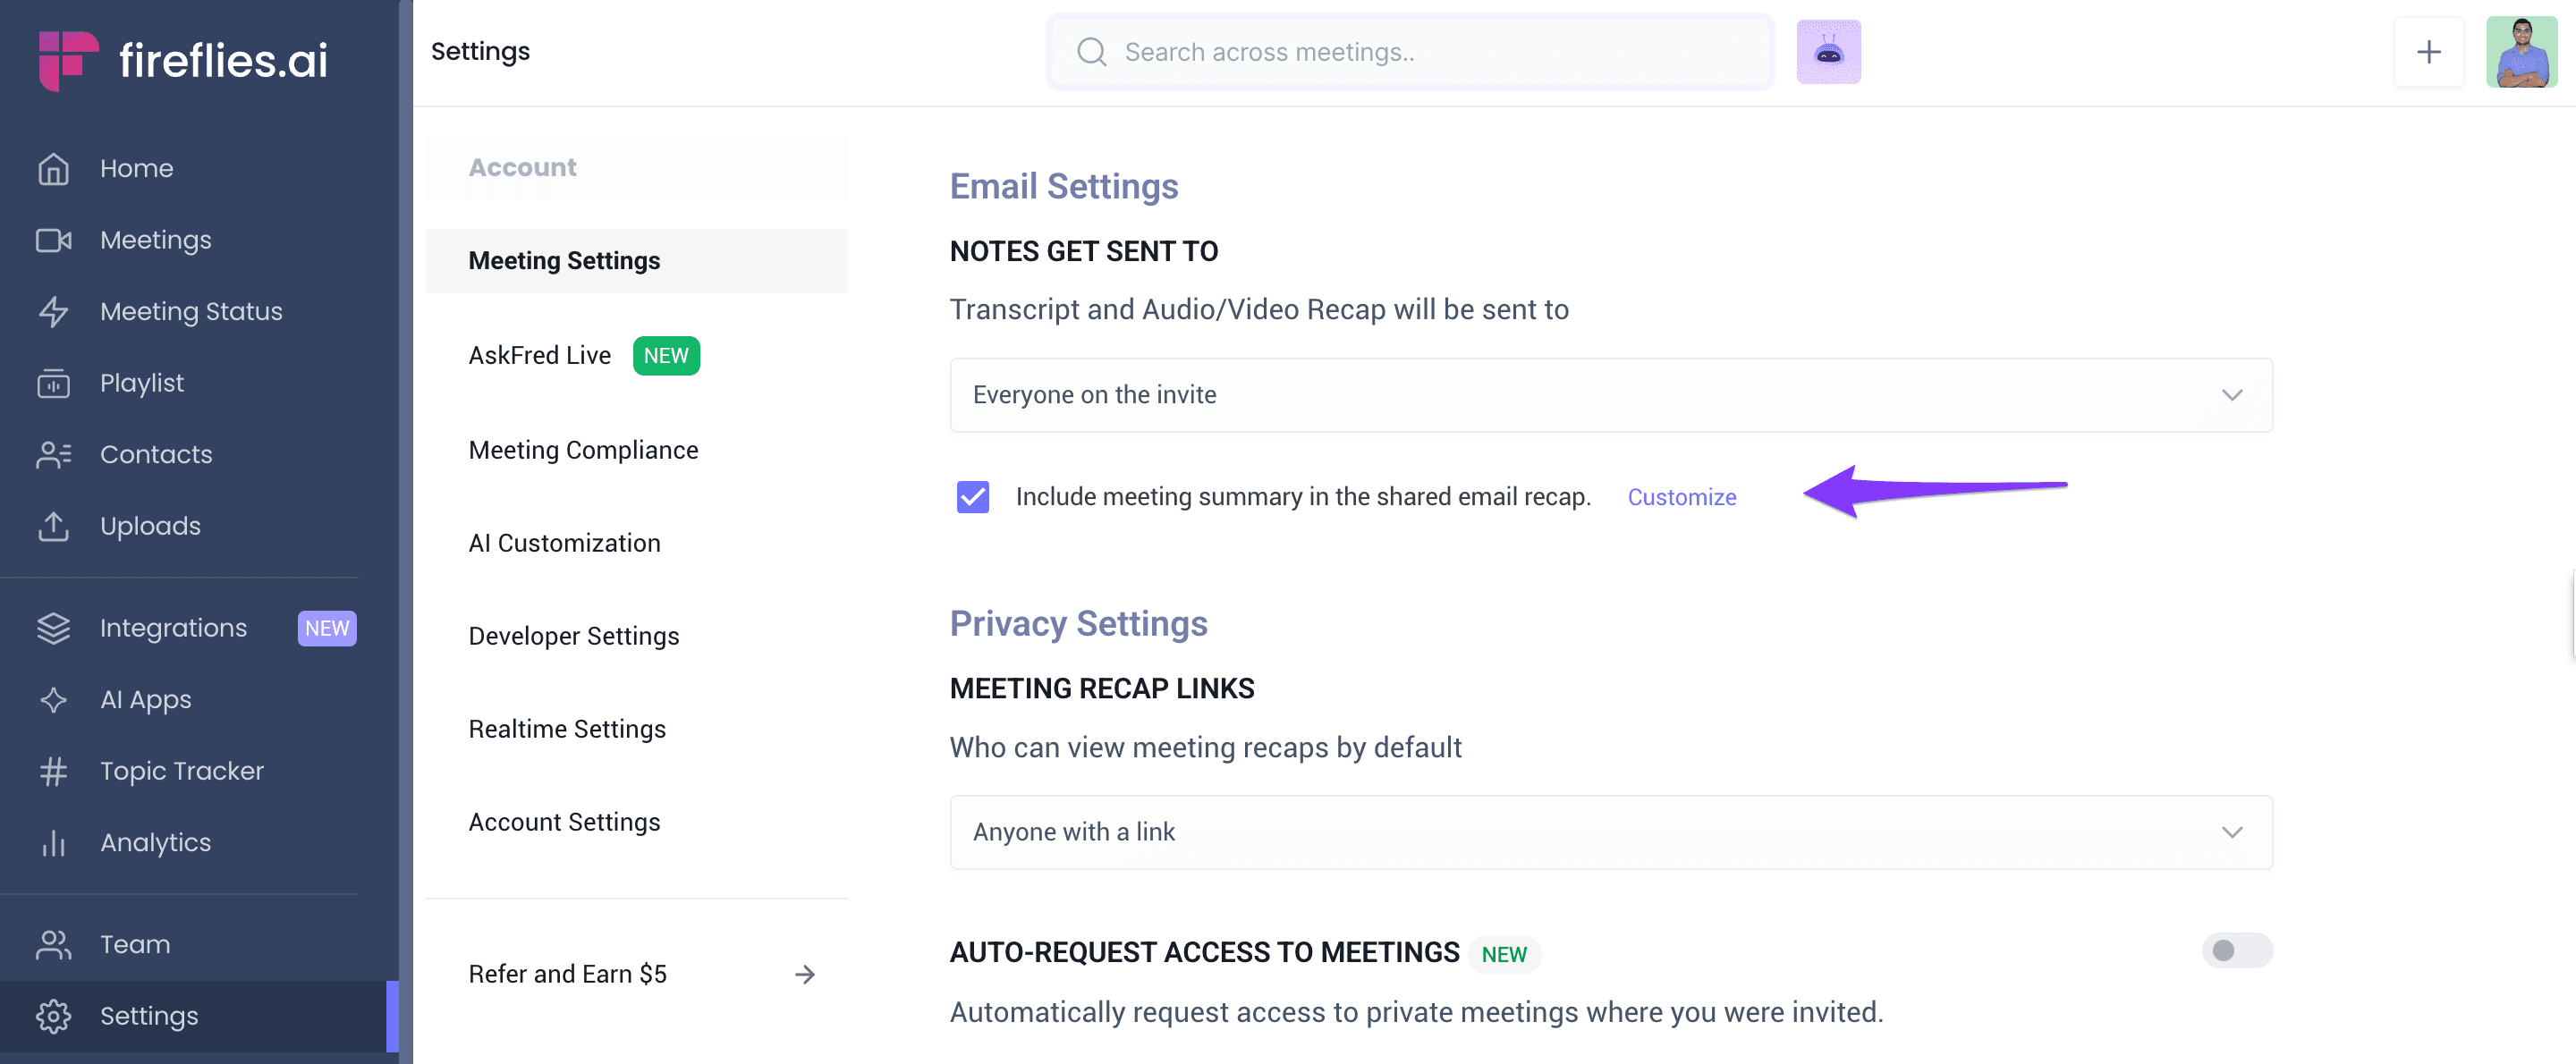This screenshot has height=1064, width=2576.
Task: Open the user profile avatar
Action: pos(2521,52)
